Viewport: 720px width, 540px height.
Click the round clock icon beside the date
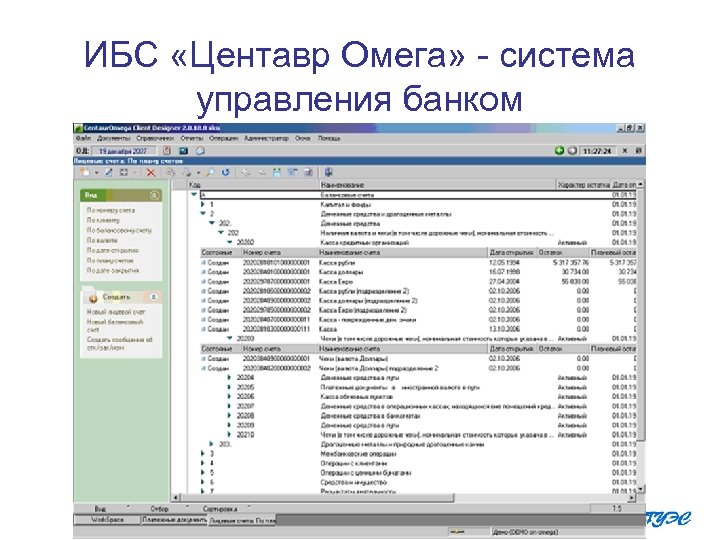[x=200, y=151]
